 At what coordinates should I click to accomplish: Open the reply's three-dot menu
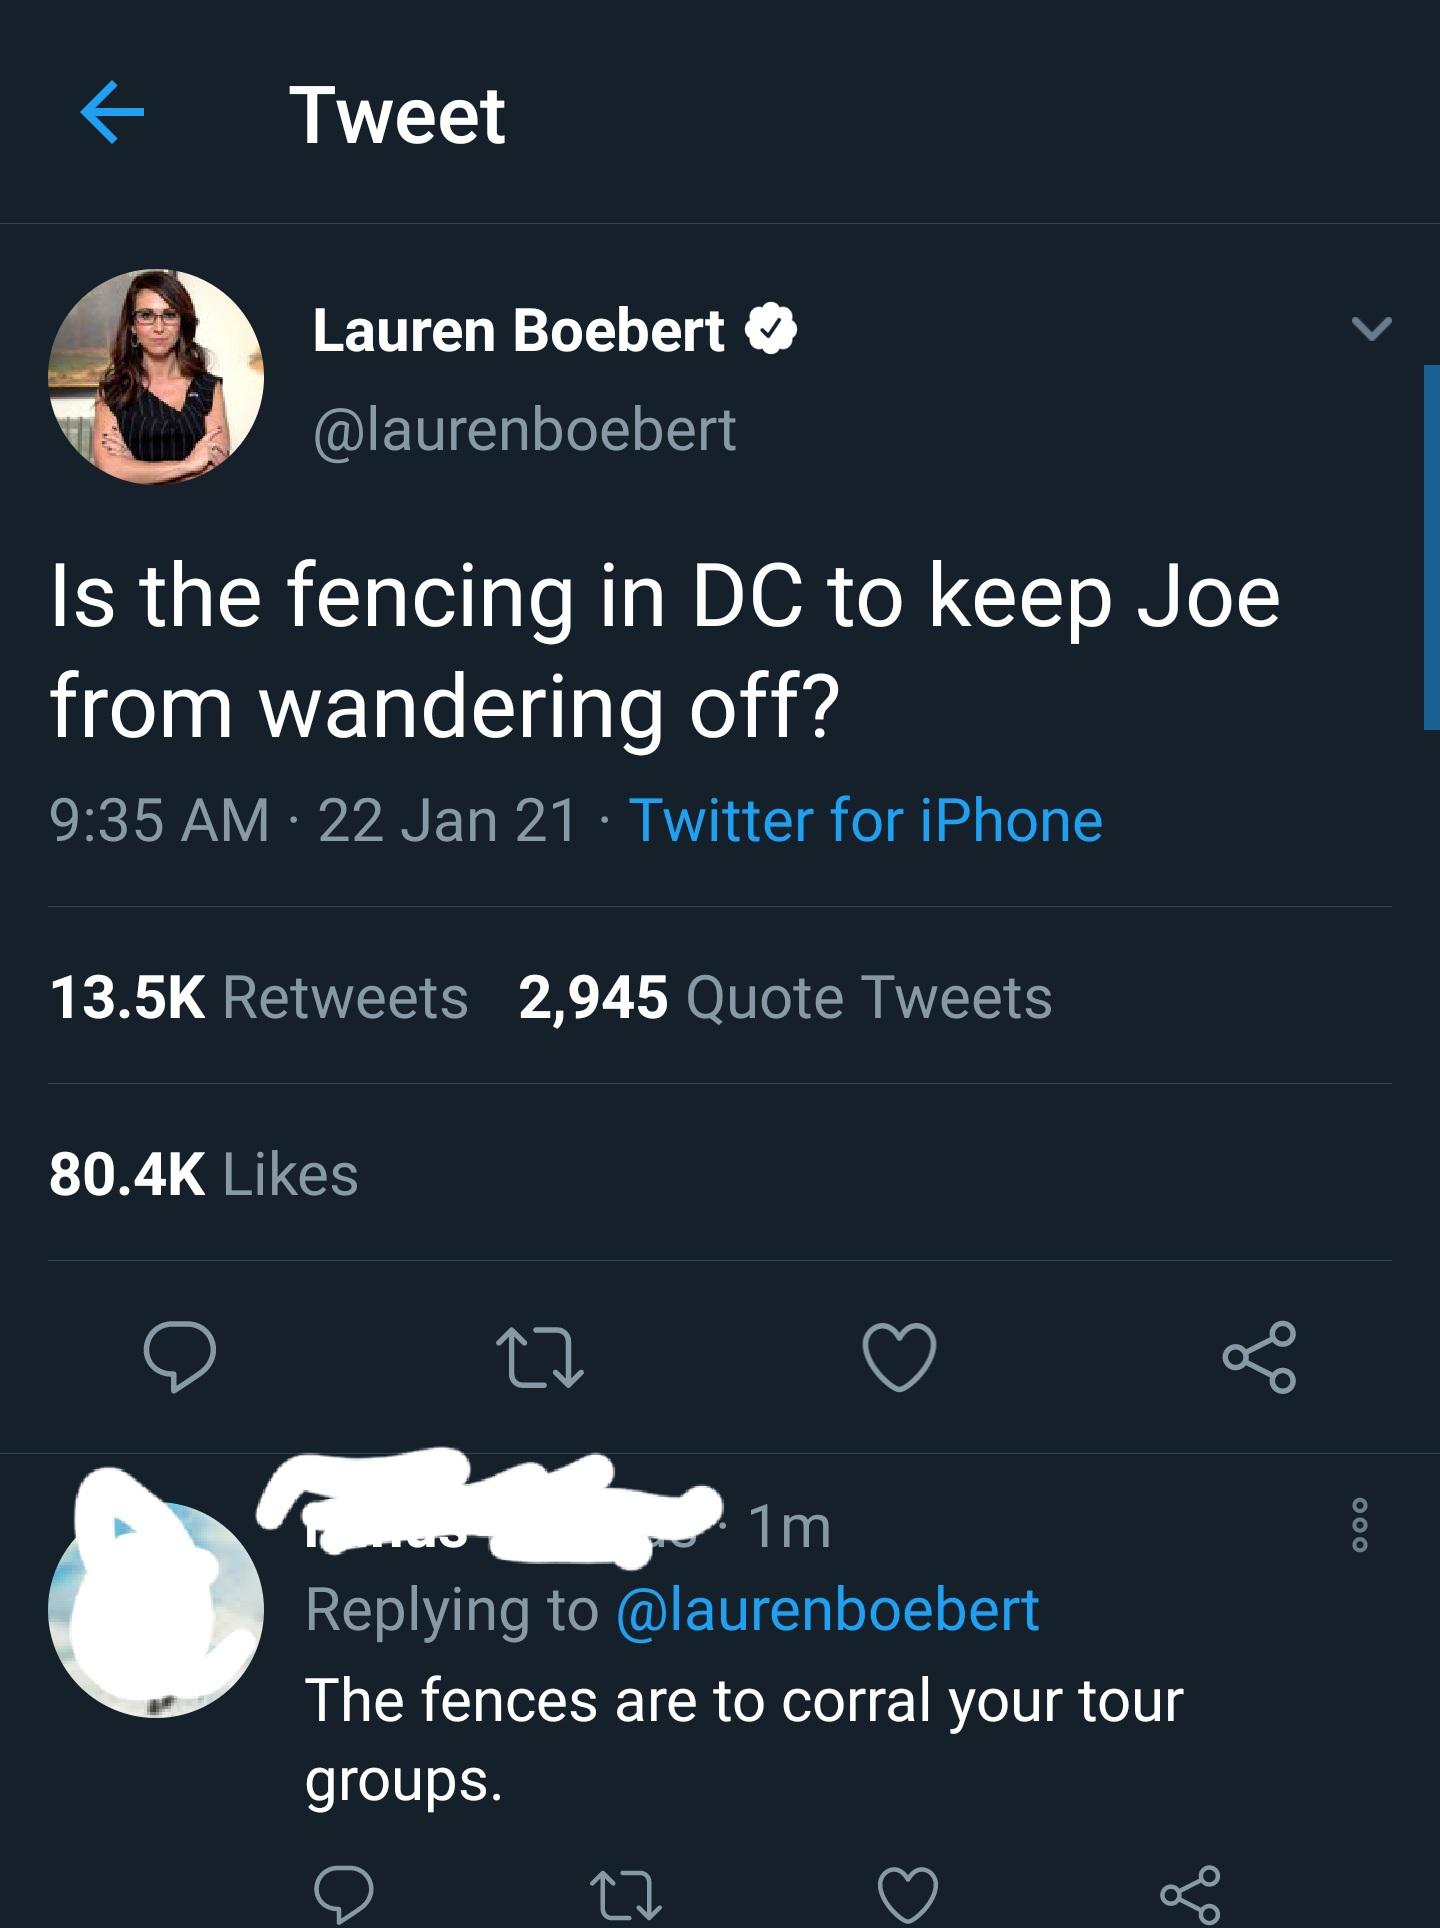(1359, 1524)
